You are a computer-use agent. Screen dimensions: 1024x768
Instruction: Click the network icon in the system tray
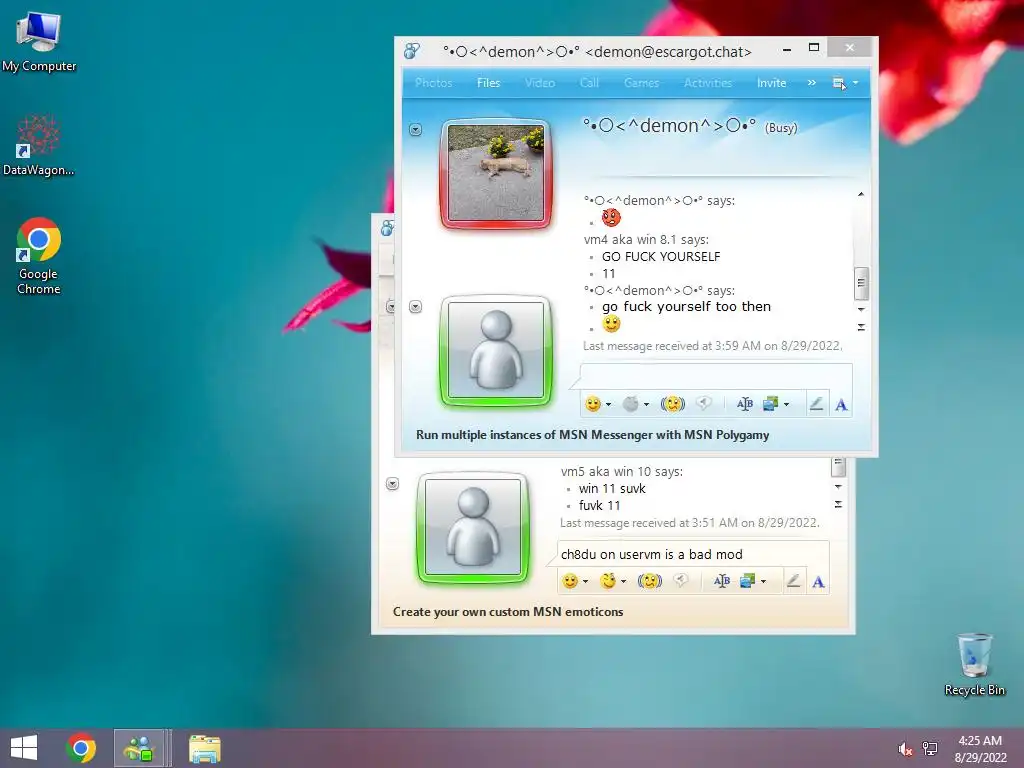coord(930,749)
